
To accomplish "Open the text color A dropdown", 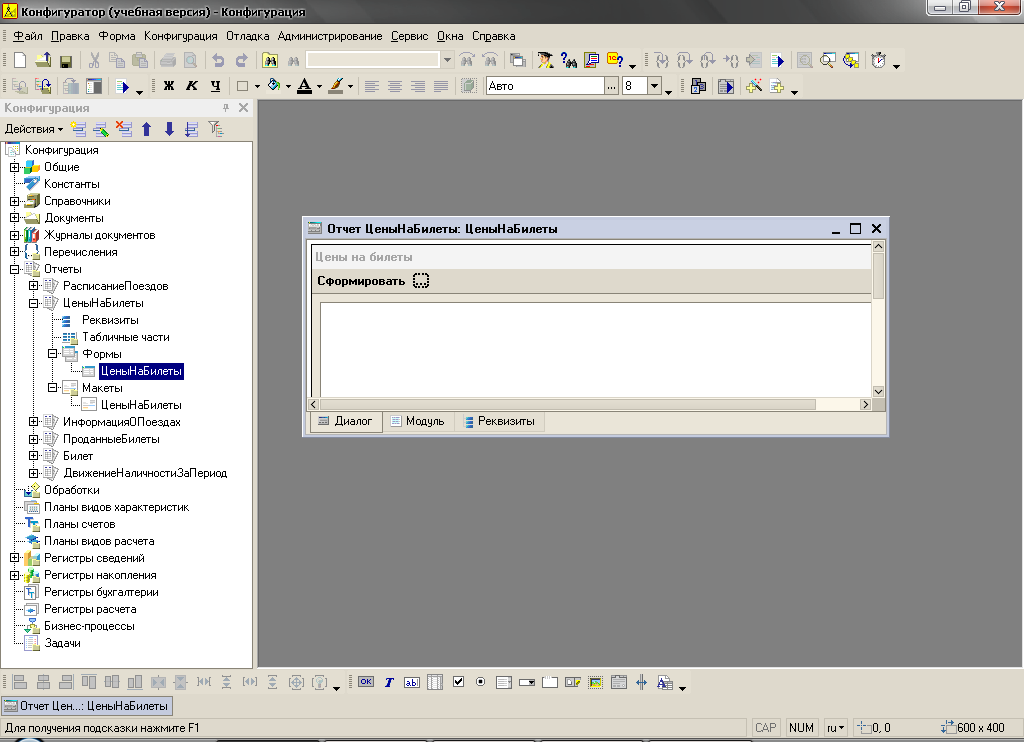I will [x=319, y=87].
